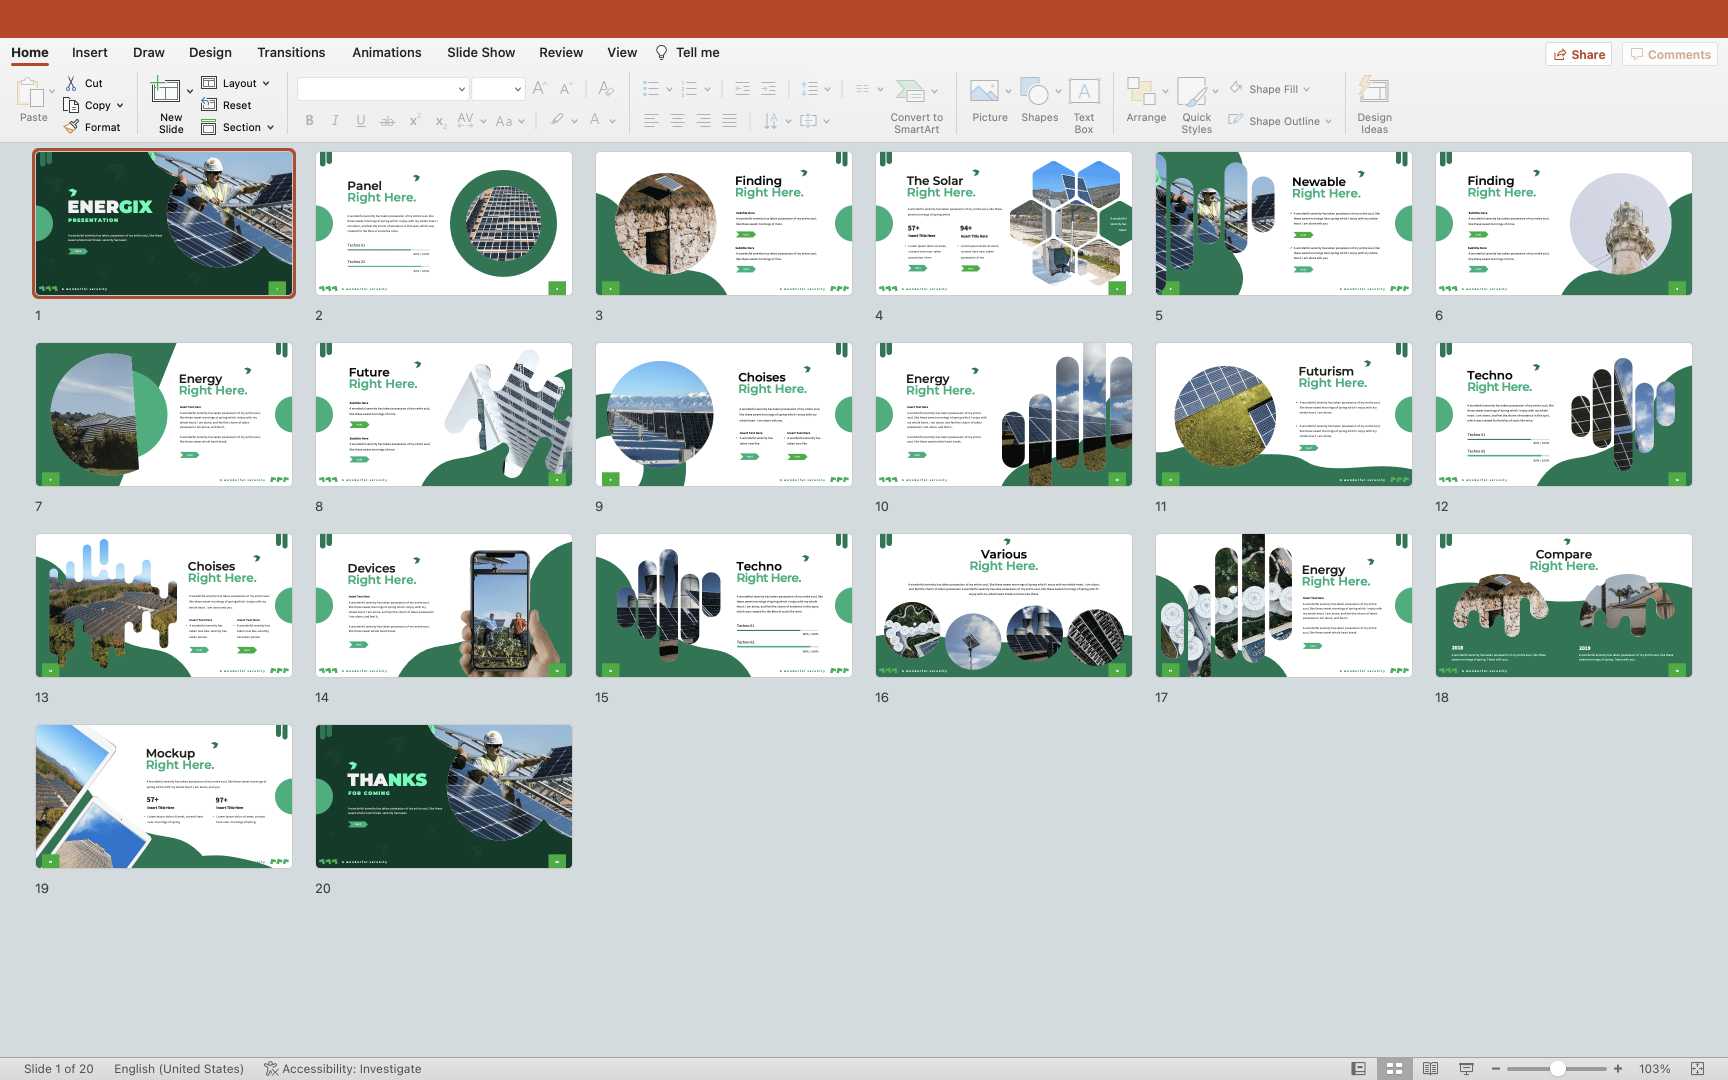Open Design Ideas pane
The height and width of the screenshot is (1080, 1728).
(x=1374, y=92)
